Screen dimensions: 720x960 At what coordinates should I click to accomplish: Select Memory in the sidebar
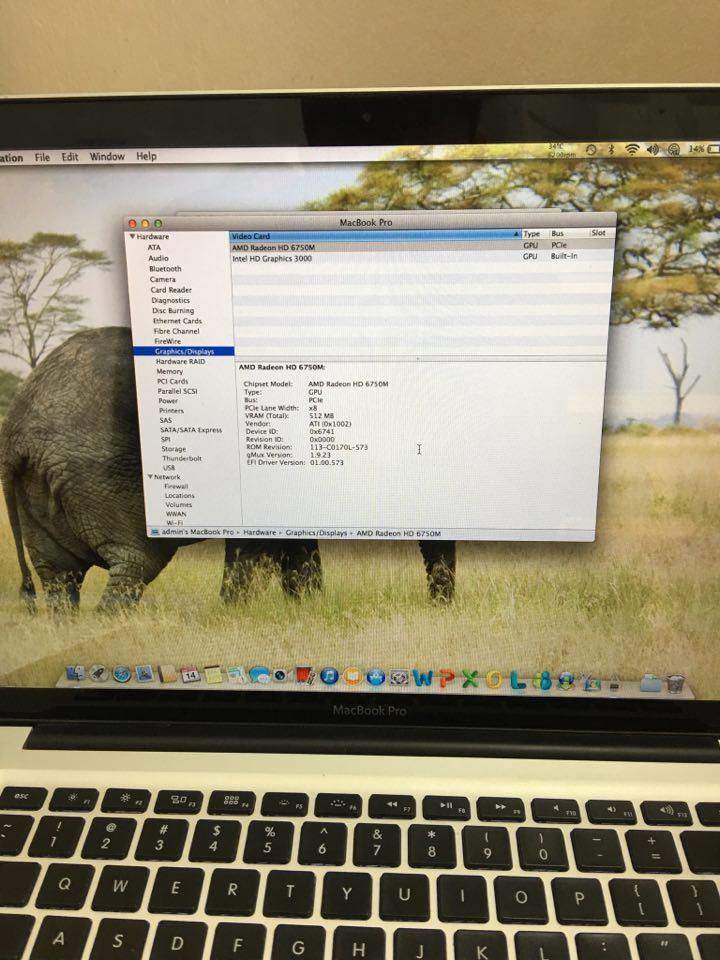pos(170,371)
